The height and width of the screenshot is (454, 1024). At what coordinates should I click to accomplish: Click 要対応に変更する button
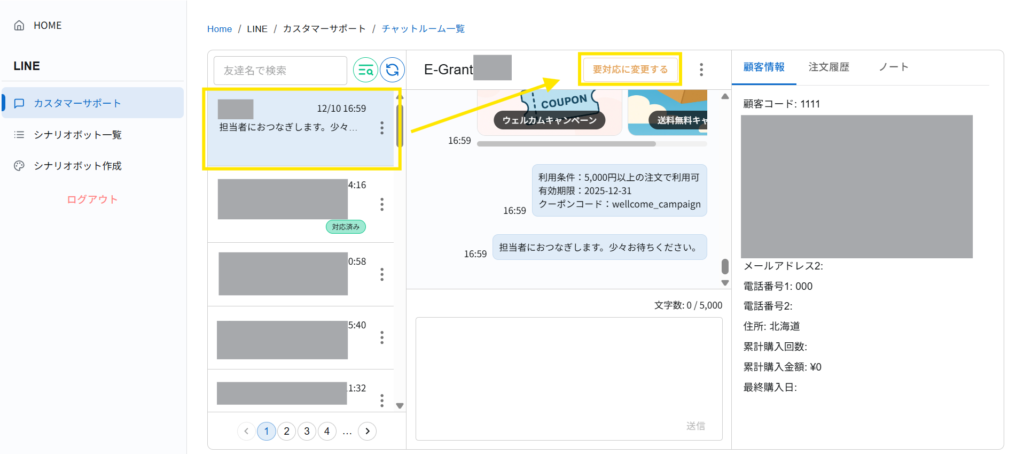pos(630,69)
